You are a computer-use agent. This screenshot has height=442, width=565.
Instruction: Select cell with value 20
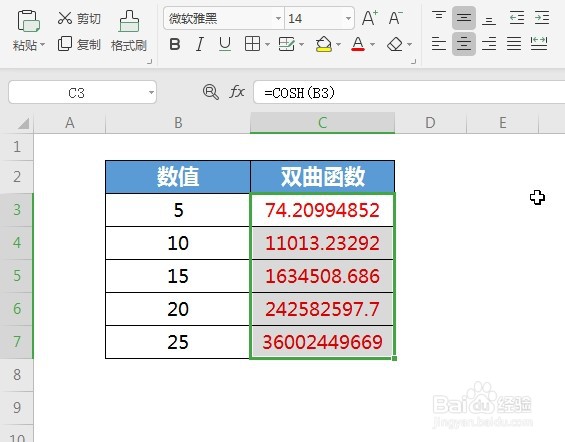(178, 309)
